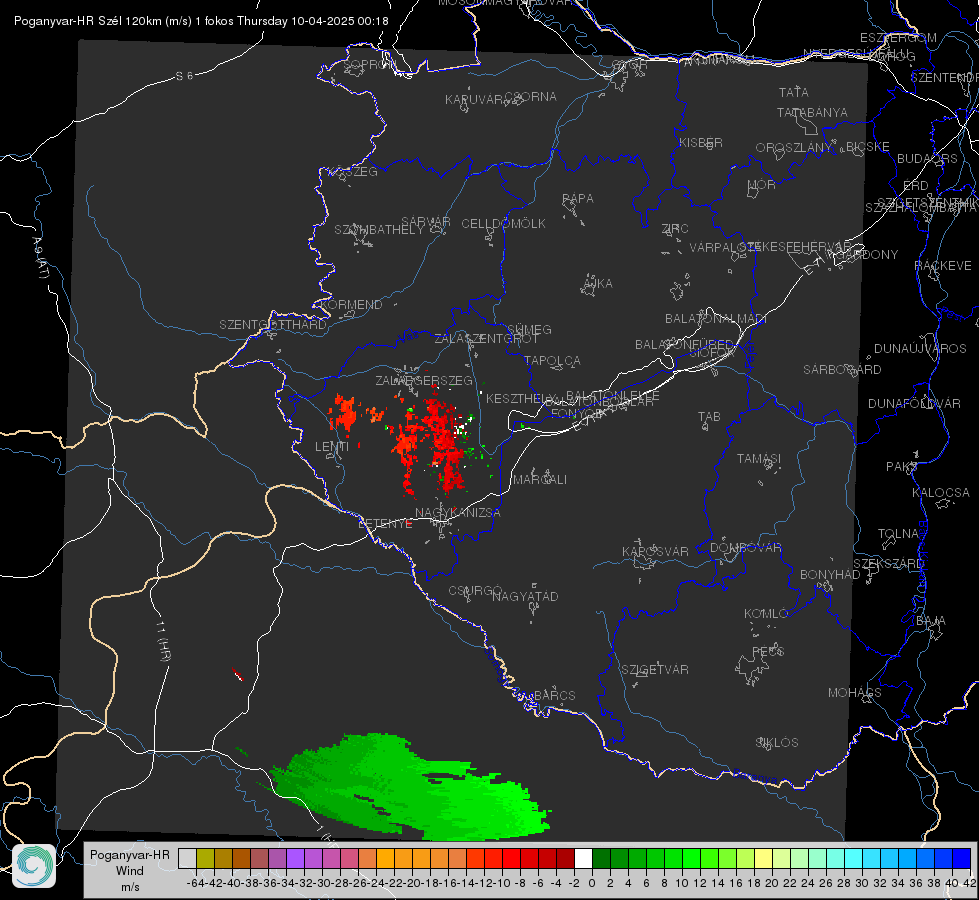Click the DUNAÚJVÁROS city label

coord(920,349)
